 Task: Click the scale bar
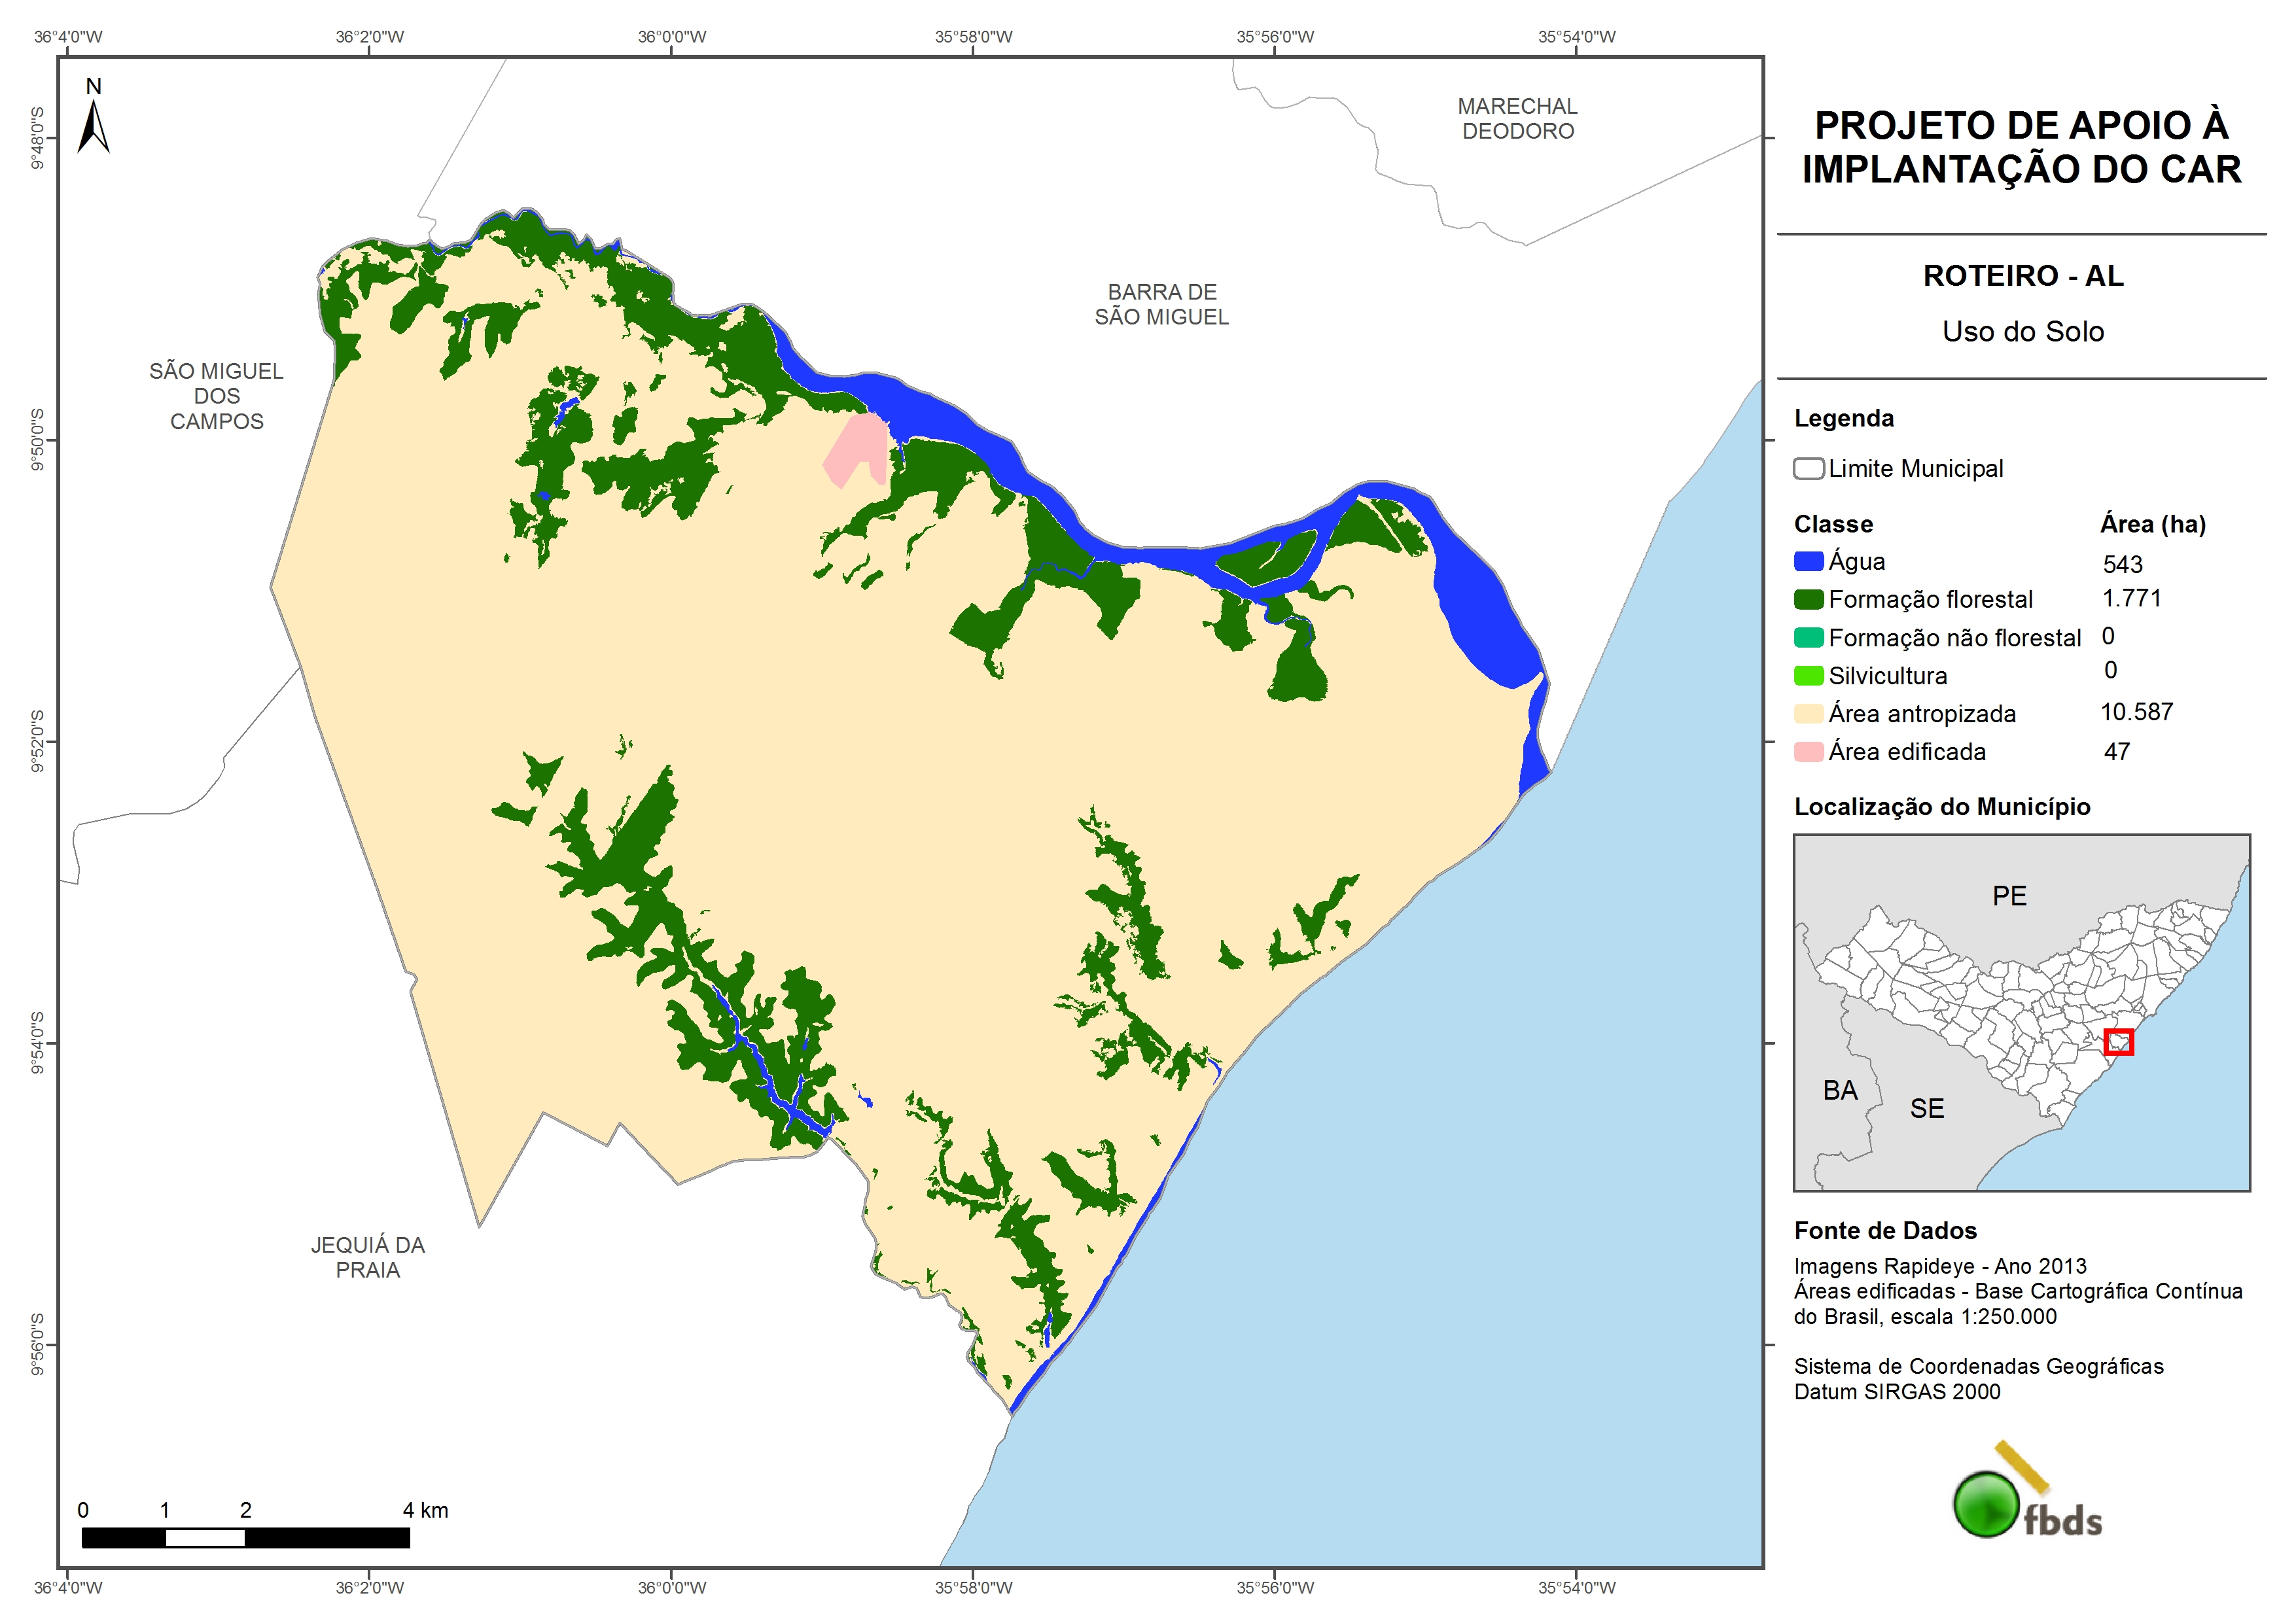[245, 1537]
